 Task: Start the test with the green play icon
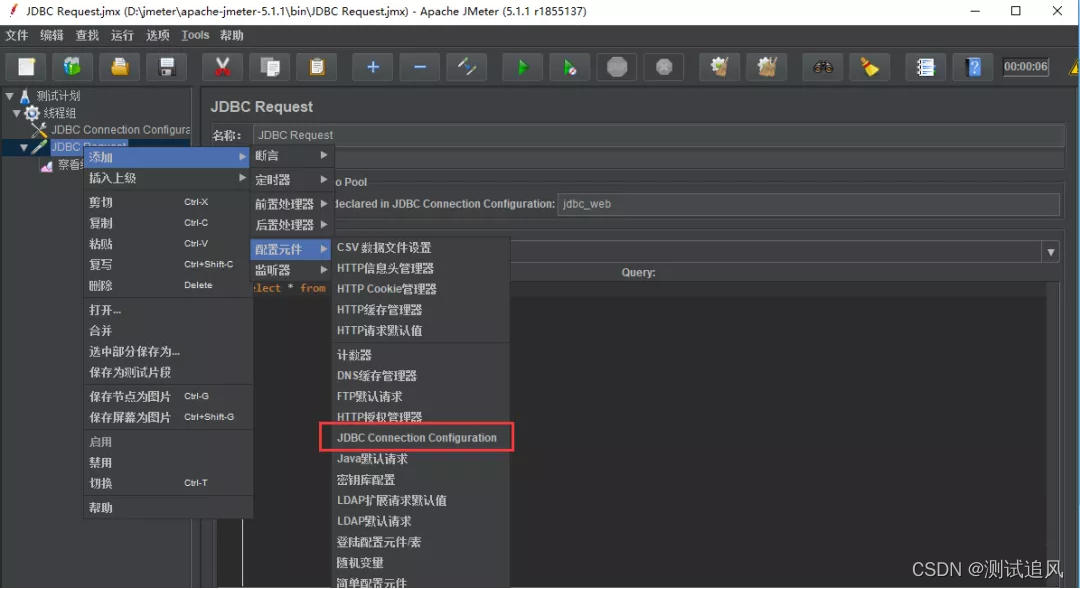click(x=522, y=67)
